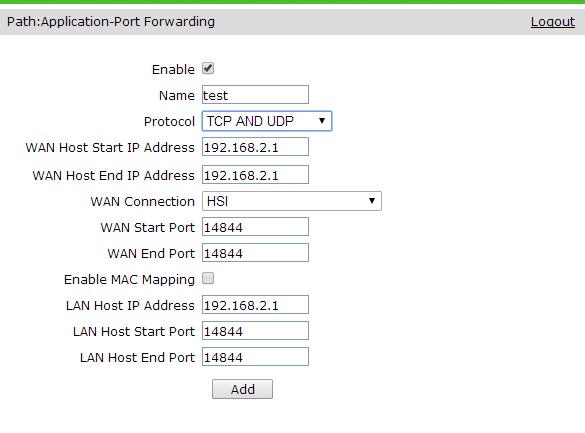585x433 pixels.
Task: Uncheck the Enable checkbox
Action: [208, 69]
